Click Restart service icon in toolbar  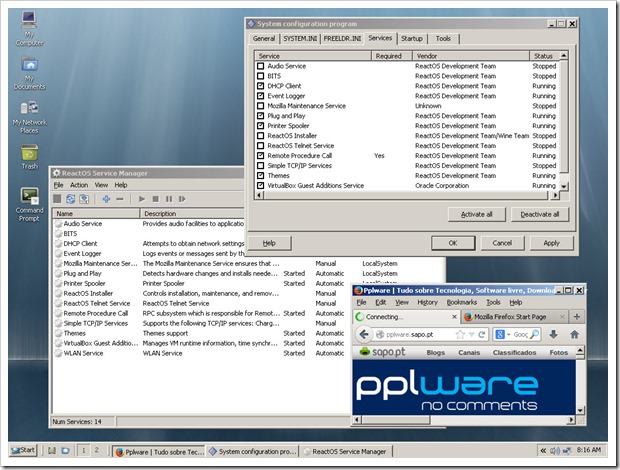coord(182,199)
